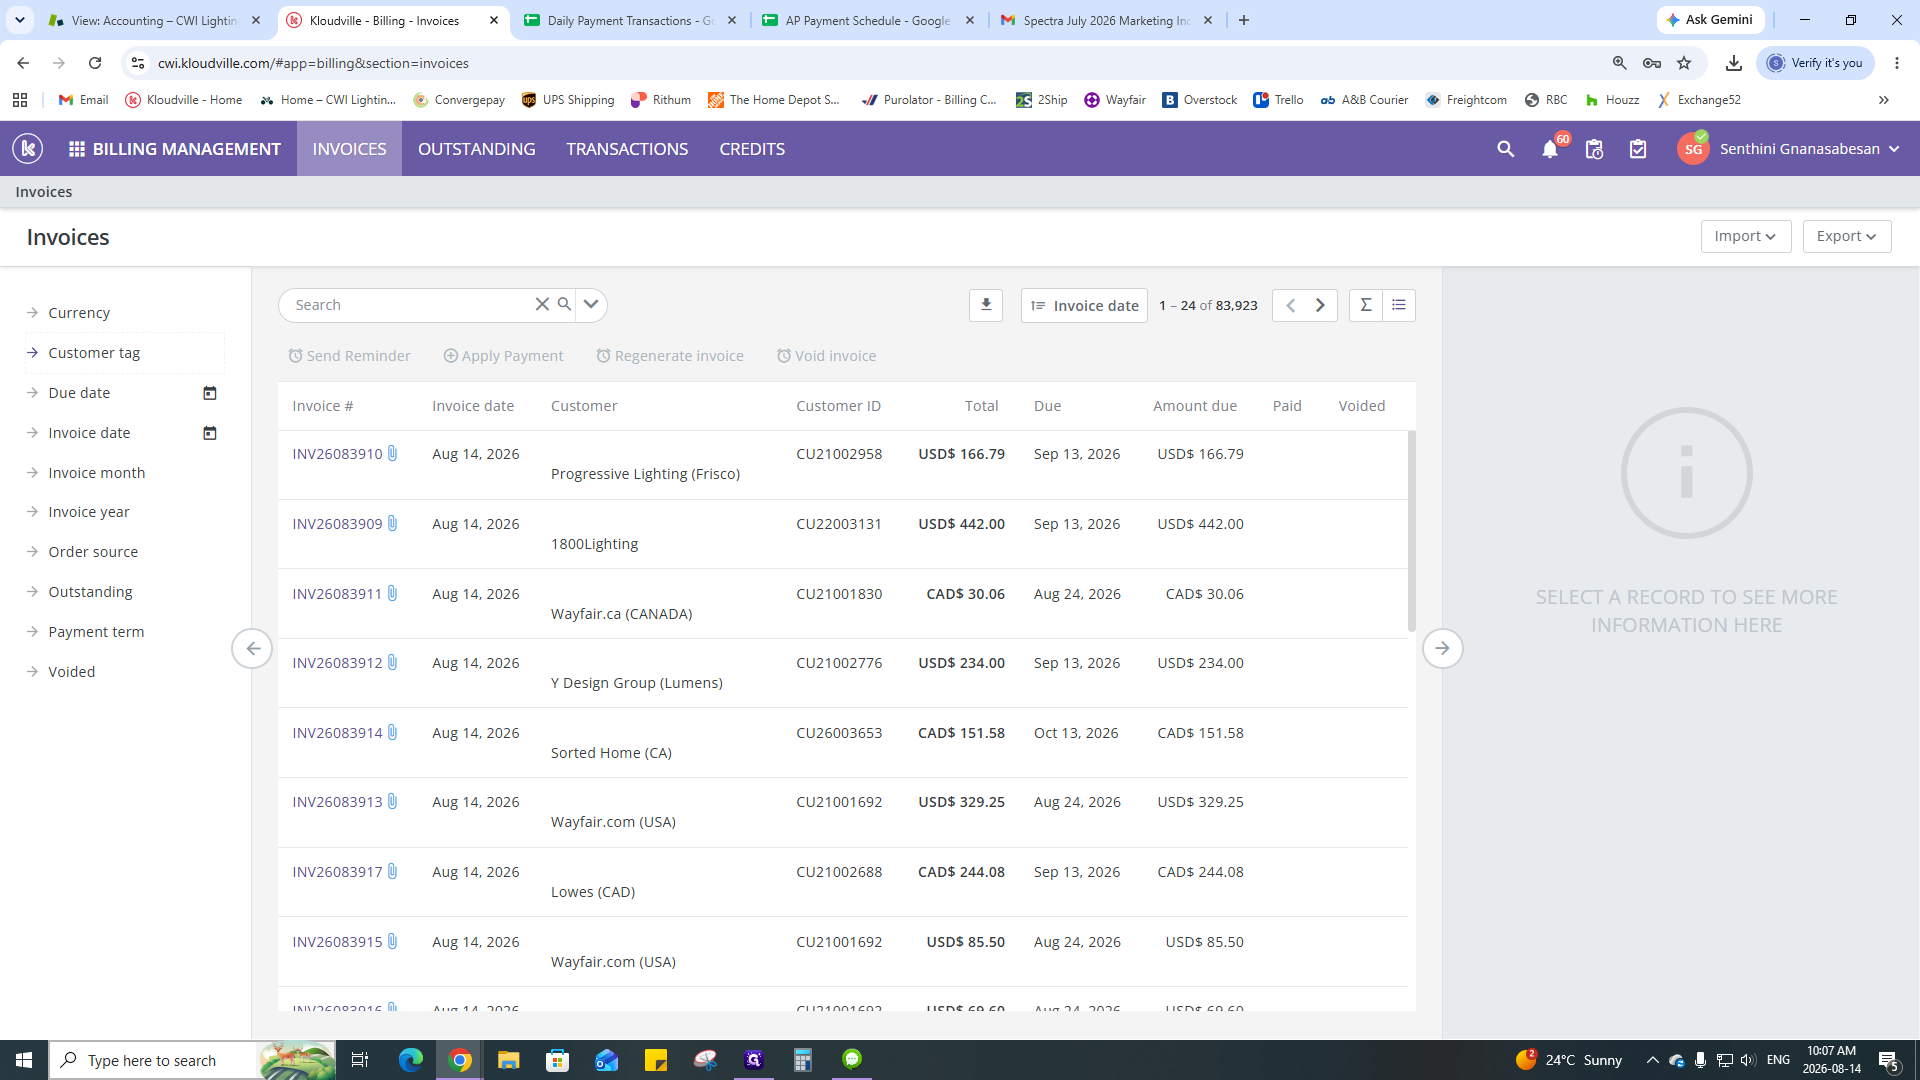Clear the invoice search field
Screen dimensions: 1920x1080
pyautogui.click(x=542, y=304)
